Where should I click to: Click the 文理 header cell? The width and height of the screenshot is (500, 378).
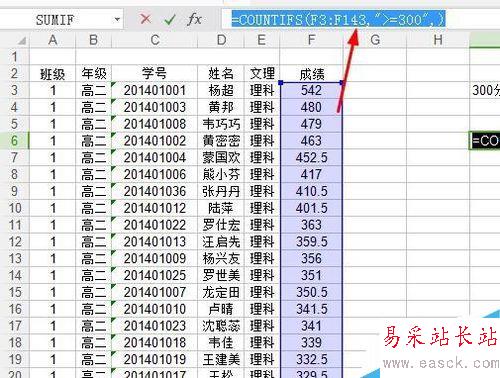[262, 73]
